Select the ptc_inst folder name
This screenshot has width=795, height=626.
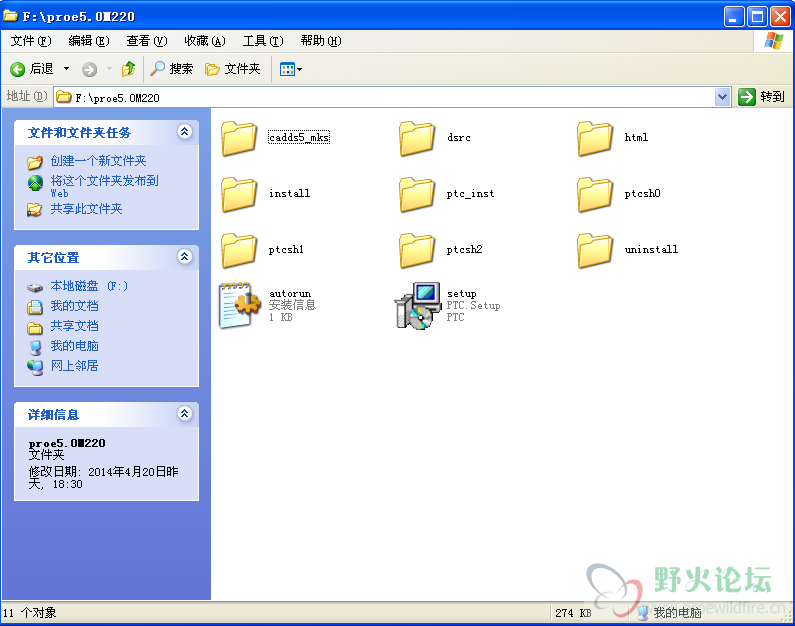tap(470, 194)
